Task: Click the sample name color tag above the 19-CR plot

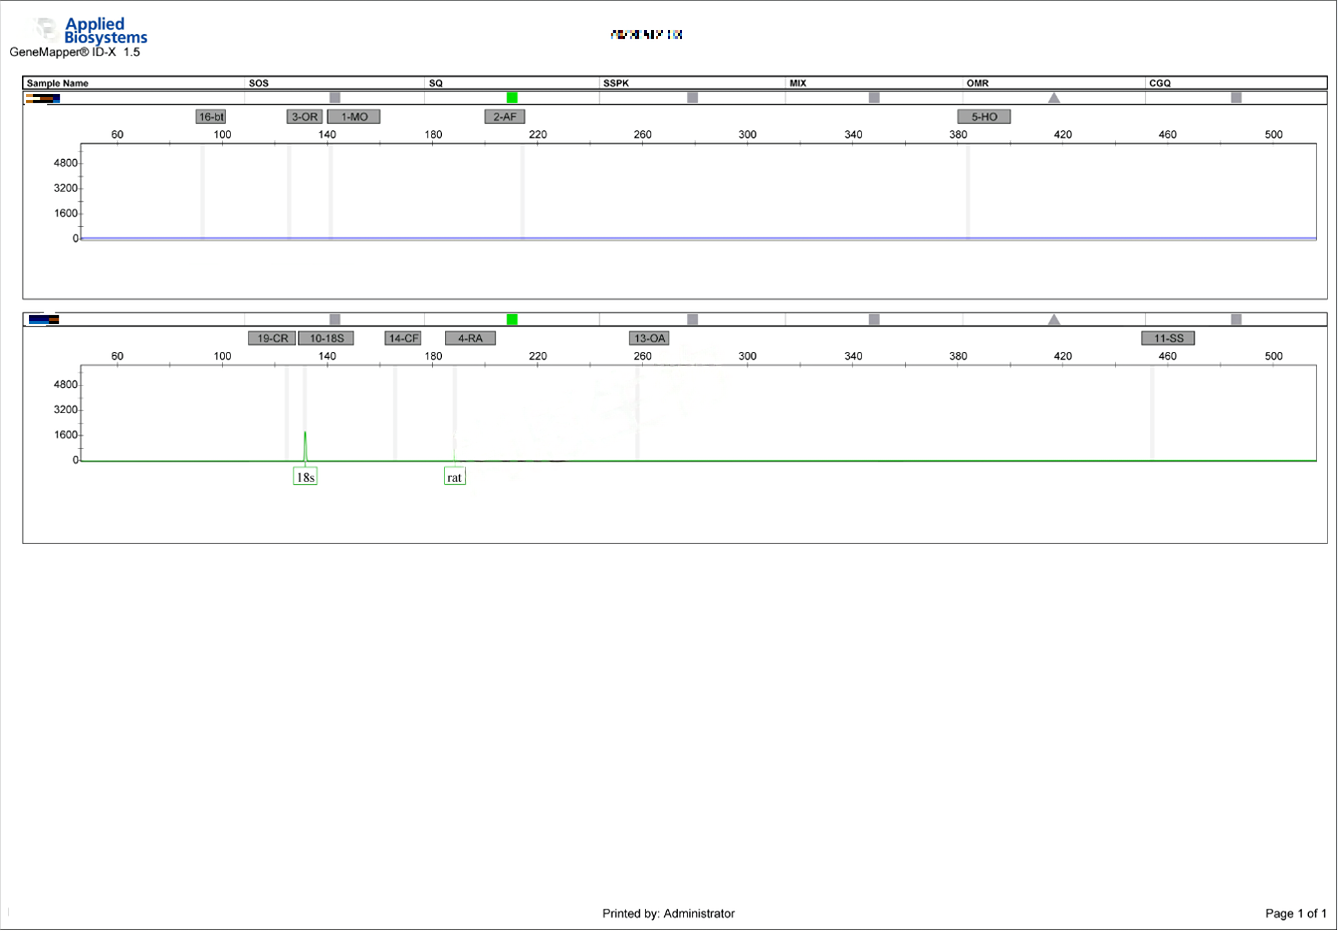Action: 44,320
